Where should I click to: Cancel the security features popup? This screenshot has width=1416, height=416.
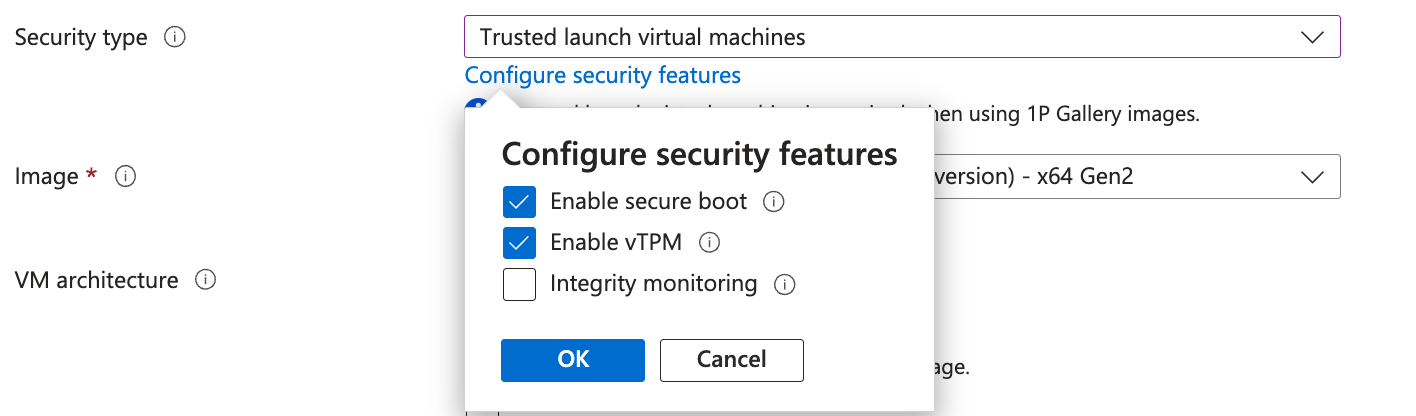pos(731,360)
